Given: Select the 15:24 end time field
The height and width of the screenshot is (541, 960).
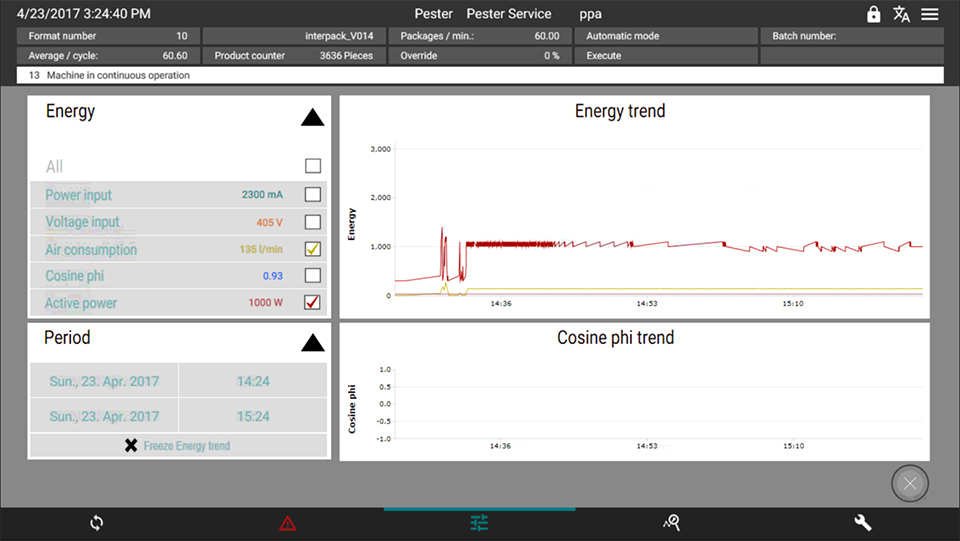Looking at the screenshot, I should pyautogui.click(x=252, y=416).
